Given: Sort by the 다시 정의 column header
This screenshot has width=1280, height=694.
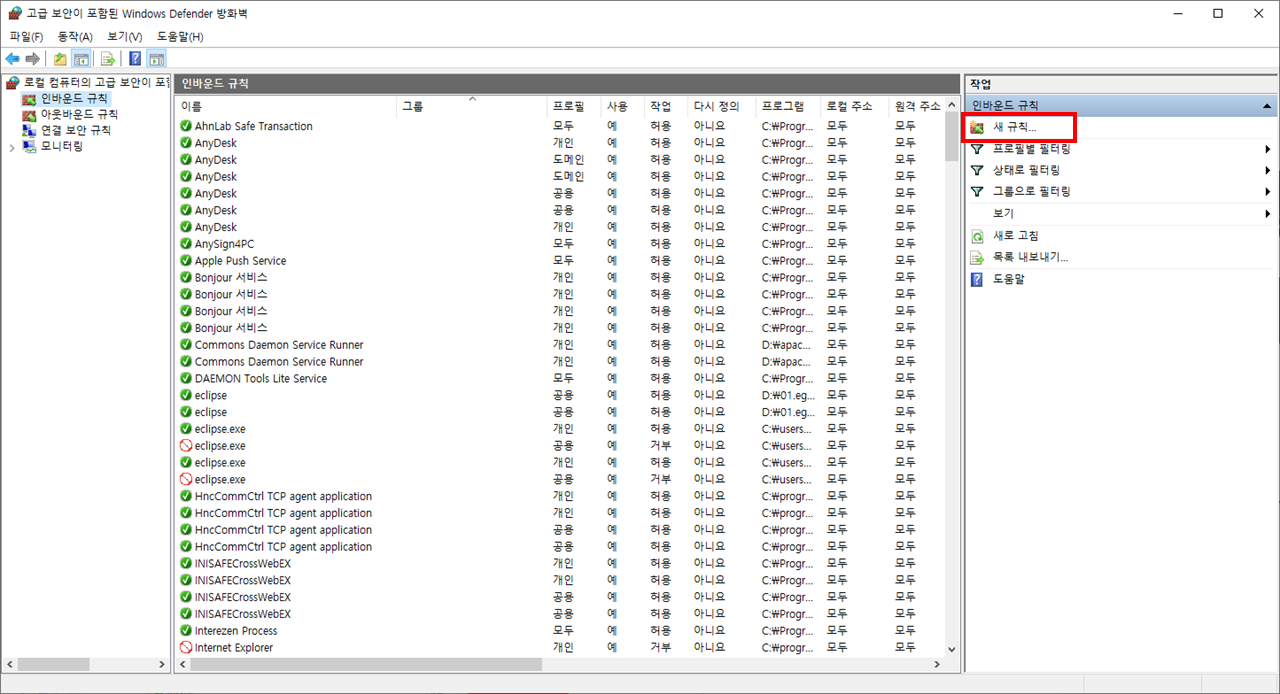Looking at the screenshot, I should click(x=723, y=106).
